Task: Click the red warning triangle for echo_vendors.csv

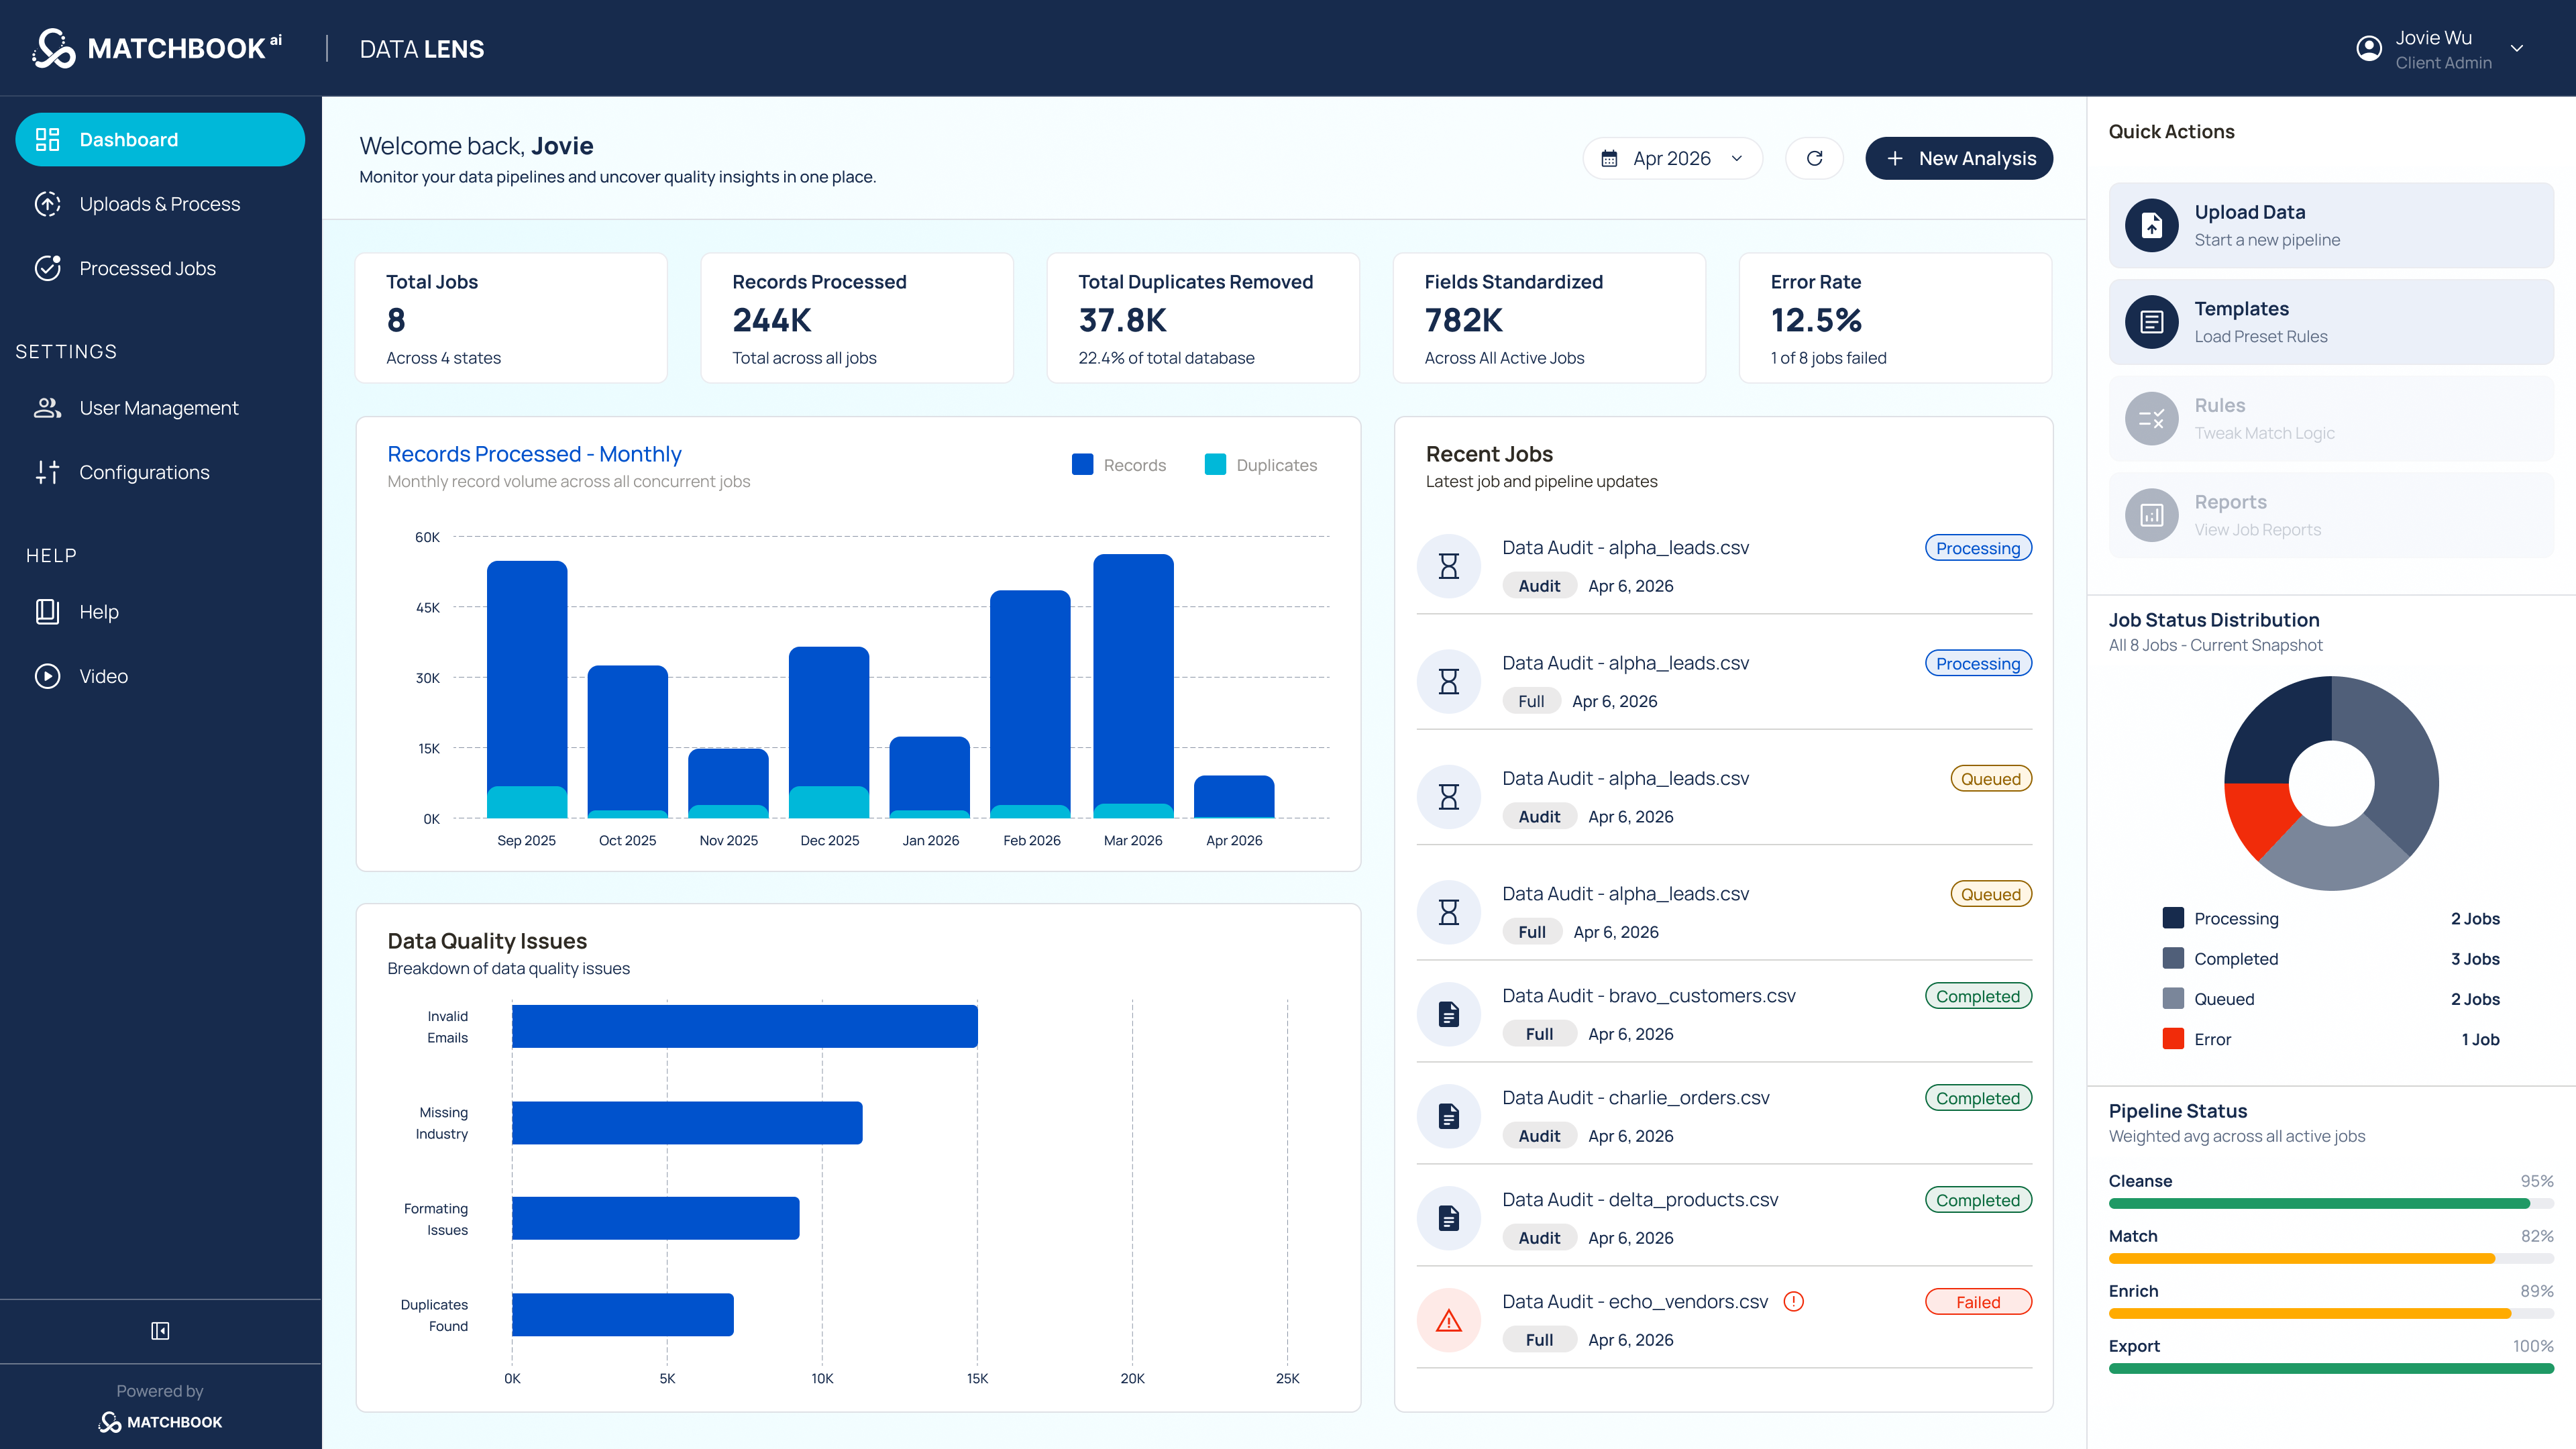Action: pos(1449,1320)
